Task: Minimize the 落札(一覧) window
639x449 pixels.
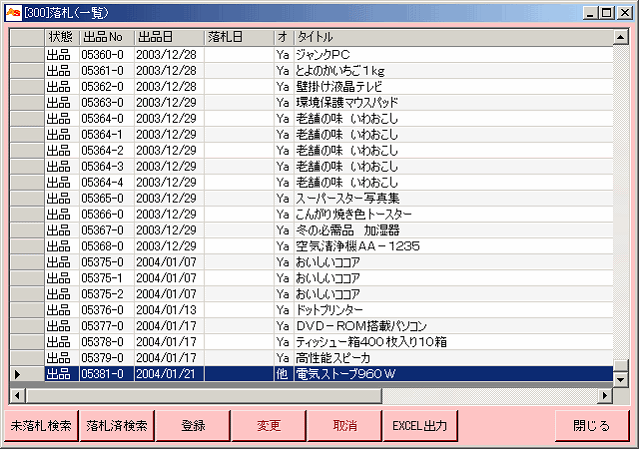Action: pos(590,13)
